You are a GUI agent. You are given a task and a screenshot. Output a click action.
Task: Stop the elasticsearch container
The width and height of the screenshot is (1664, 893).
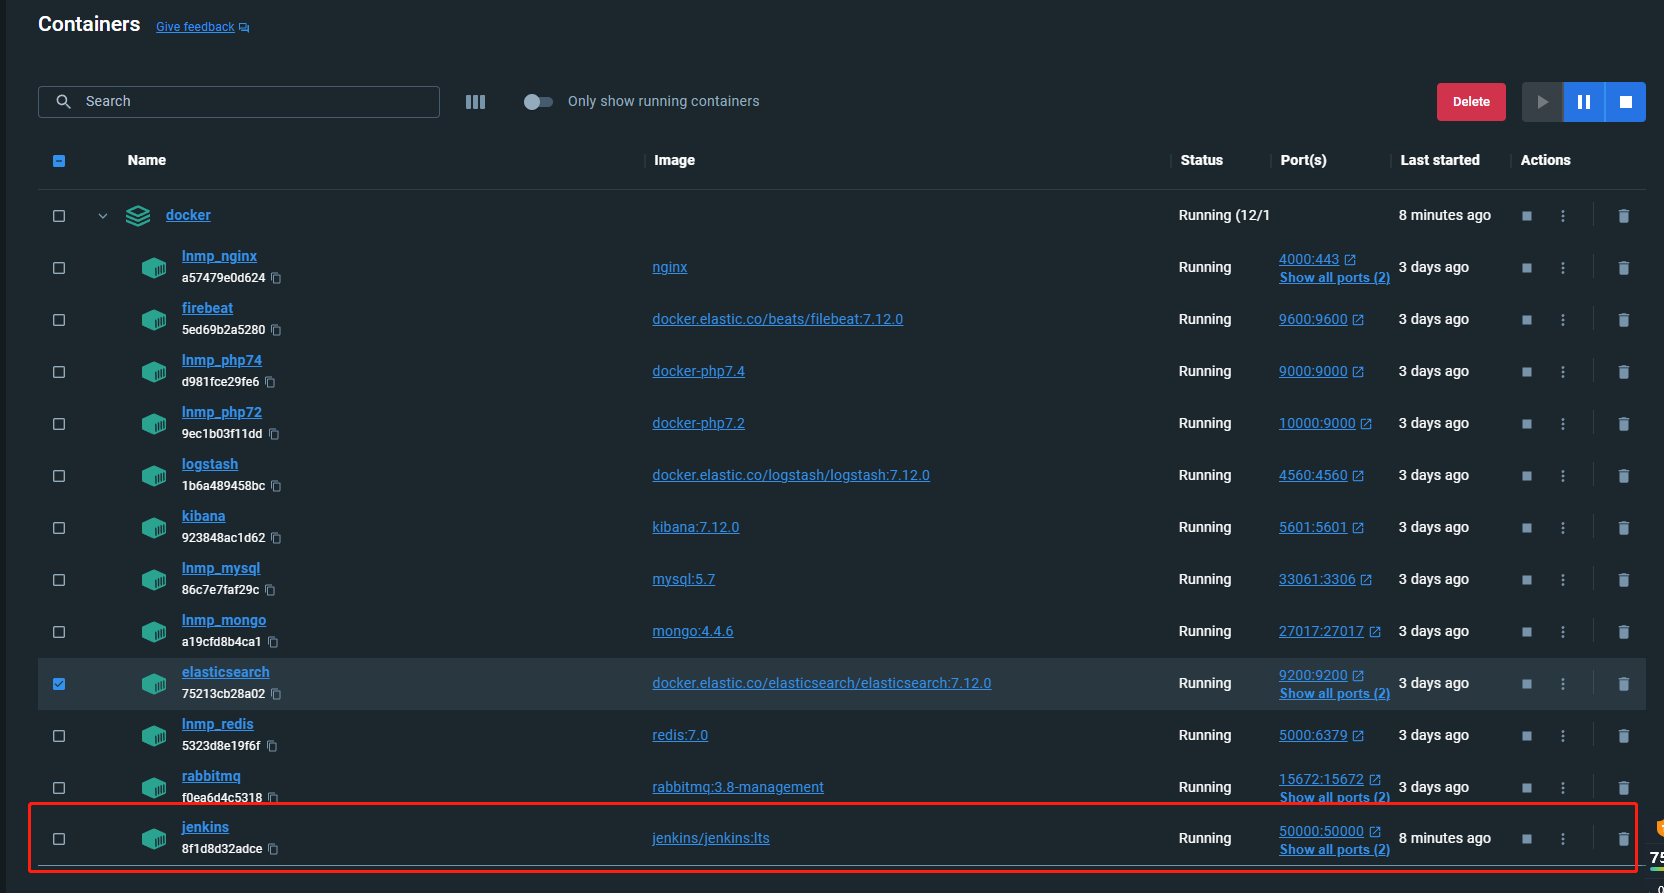click(1527, 684)
